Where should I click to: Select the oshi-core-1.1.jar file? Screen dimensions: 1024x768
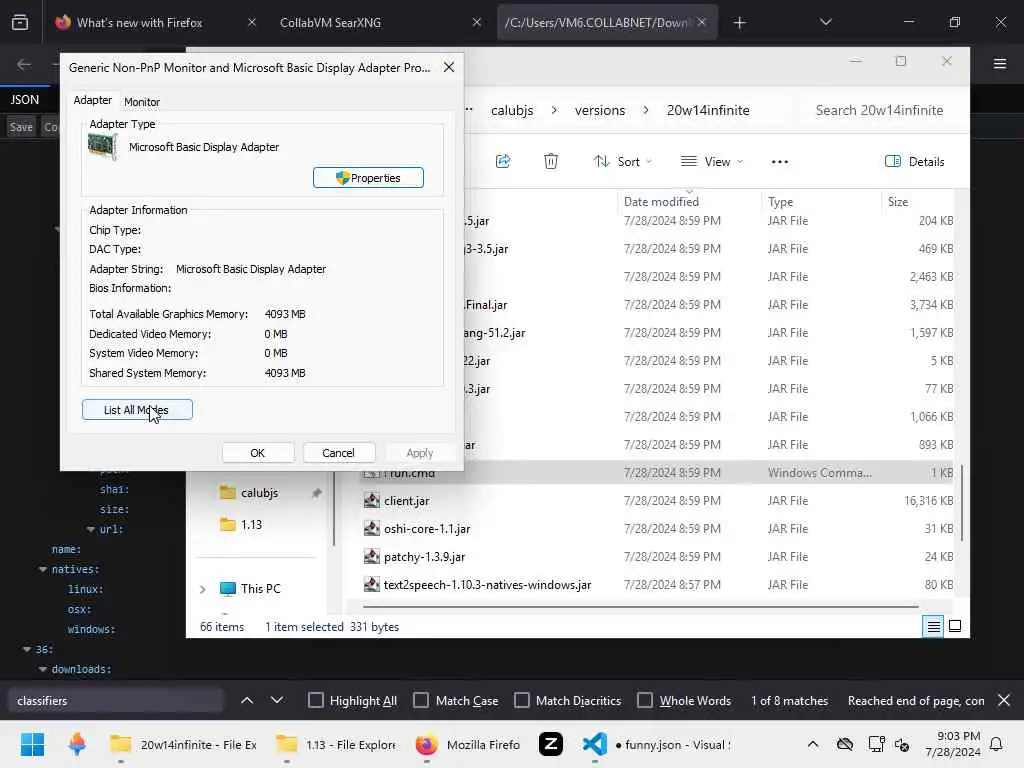pos(427,529)
